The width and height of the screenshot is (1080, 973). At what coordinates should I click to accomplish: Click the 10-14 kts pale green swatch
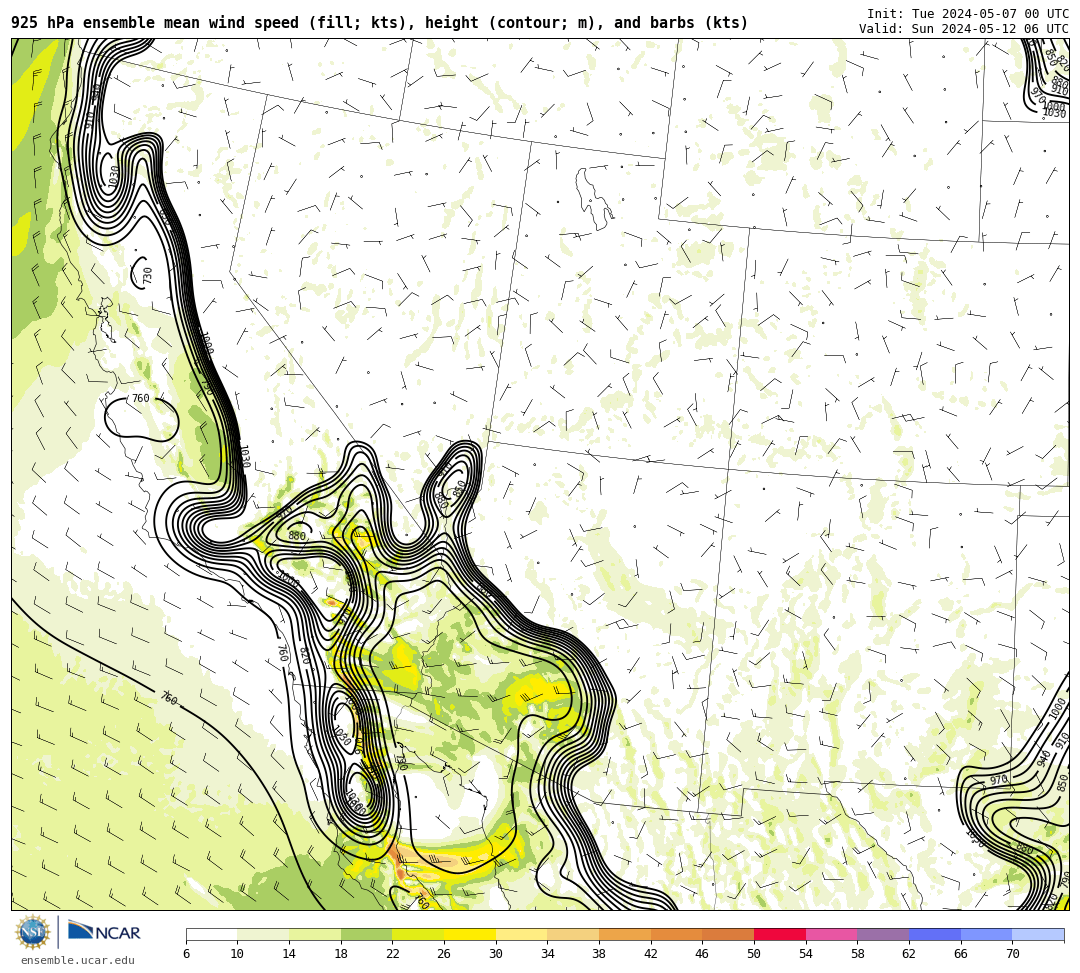(x=263, y=934)
